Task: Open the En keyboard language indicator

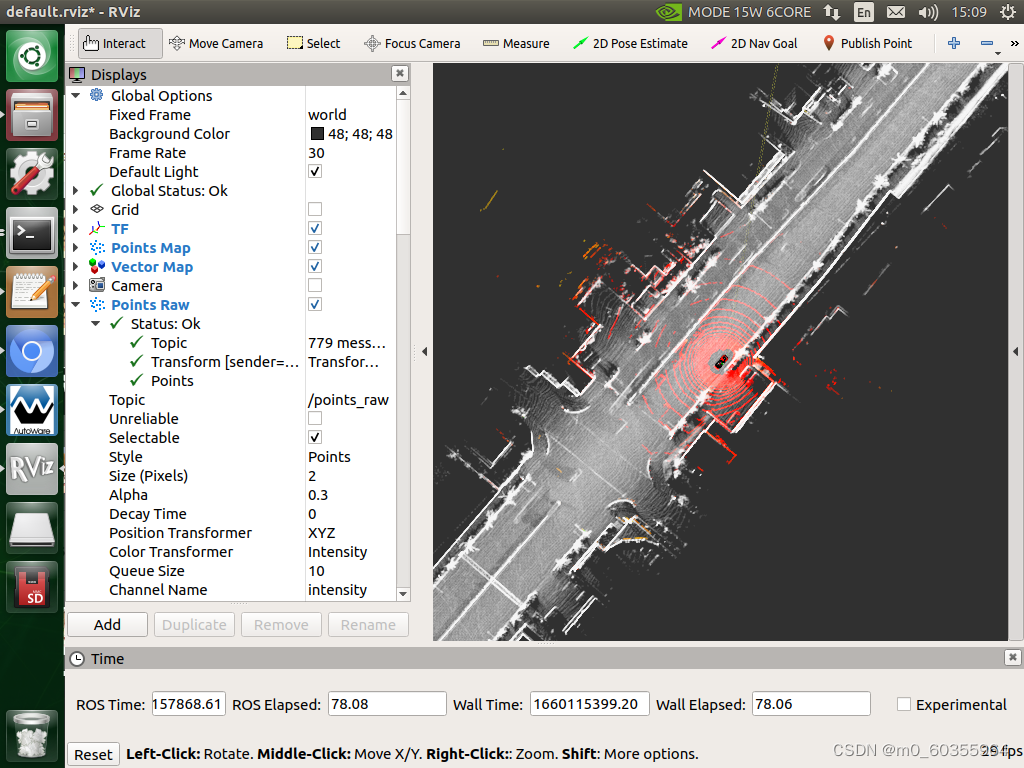Action: (863, 12)
